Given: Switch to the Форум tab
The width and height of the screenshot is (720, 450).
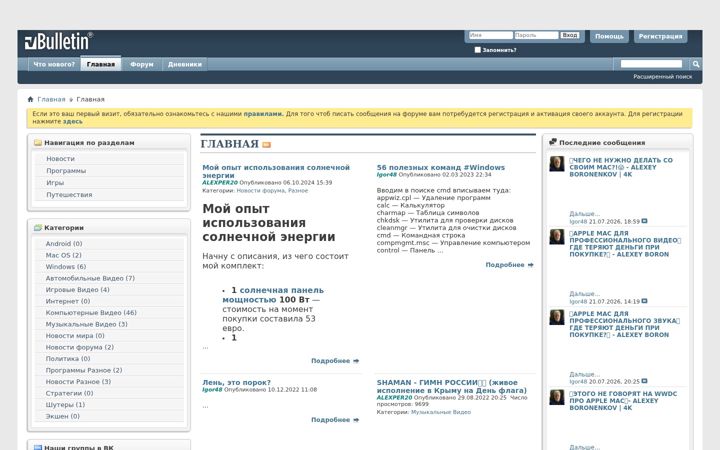Looking at the screenshot, I should [142, 64].
